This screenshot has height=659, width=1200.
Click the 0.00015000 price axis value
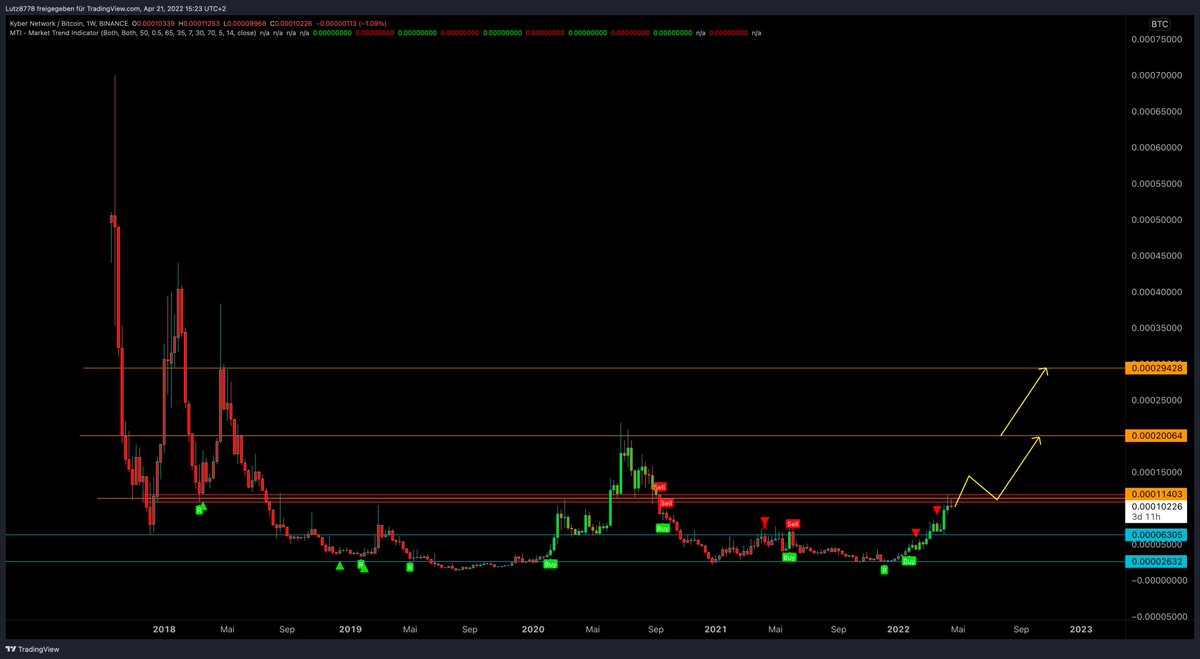point(1157,472)
